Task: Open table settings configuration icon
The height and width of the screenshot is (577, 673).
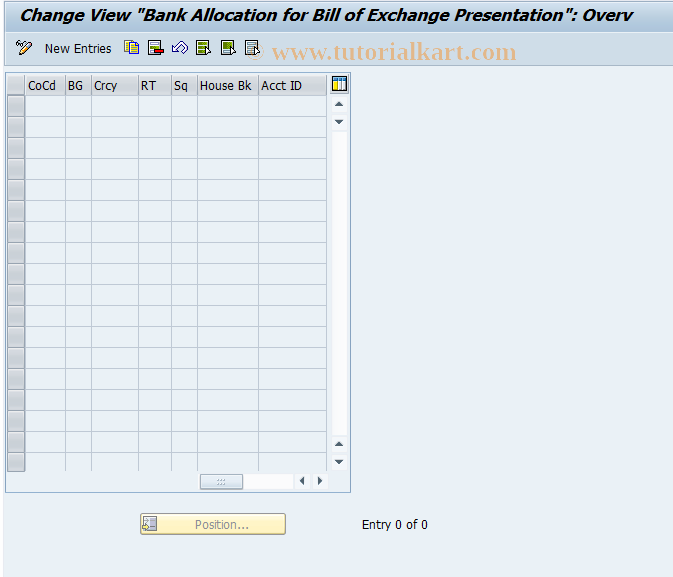Action: point(339,84)
